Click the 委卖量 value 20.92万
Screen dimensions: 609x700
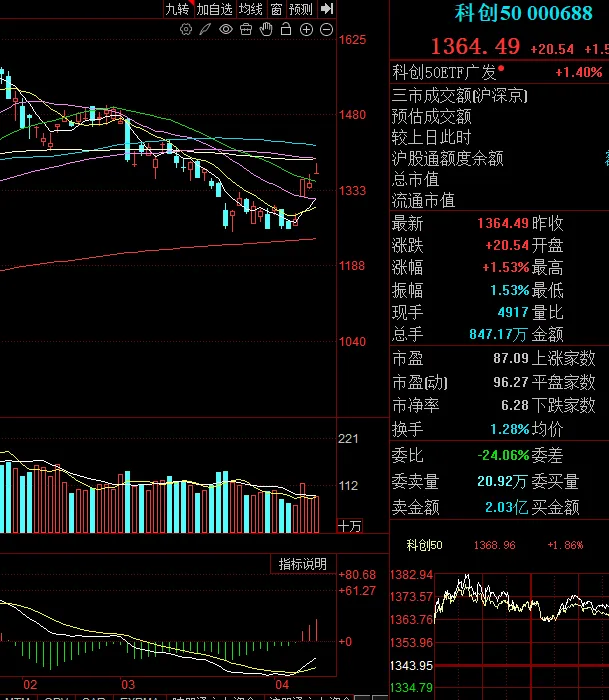pos(502,481)
